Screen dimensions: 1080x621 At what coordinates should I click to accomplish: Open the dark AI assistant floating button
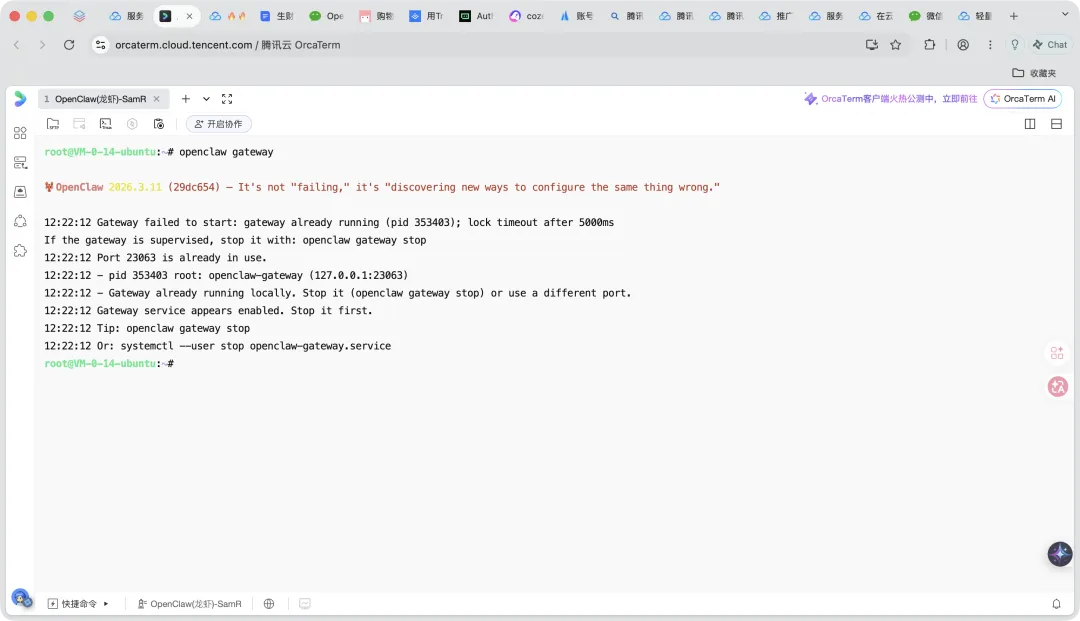coord(1059,554)
